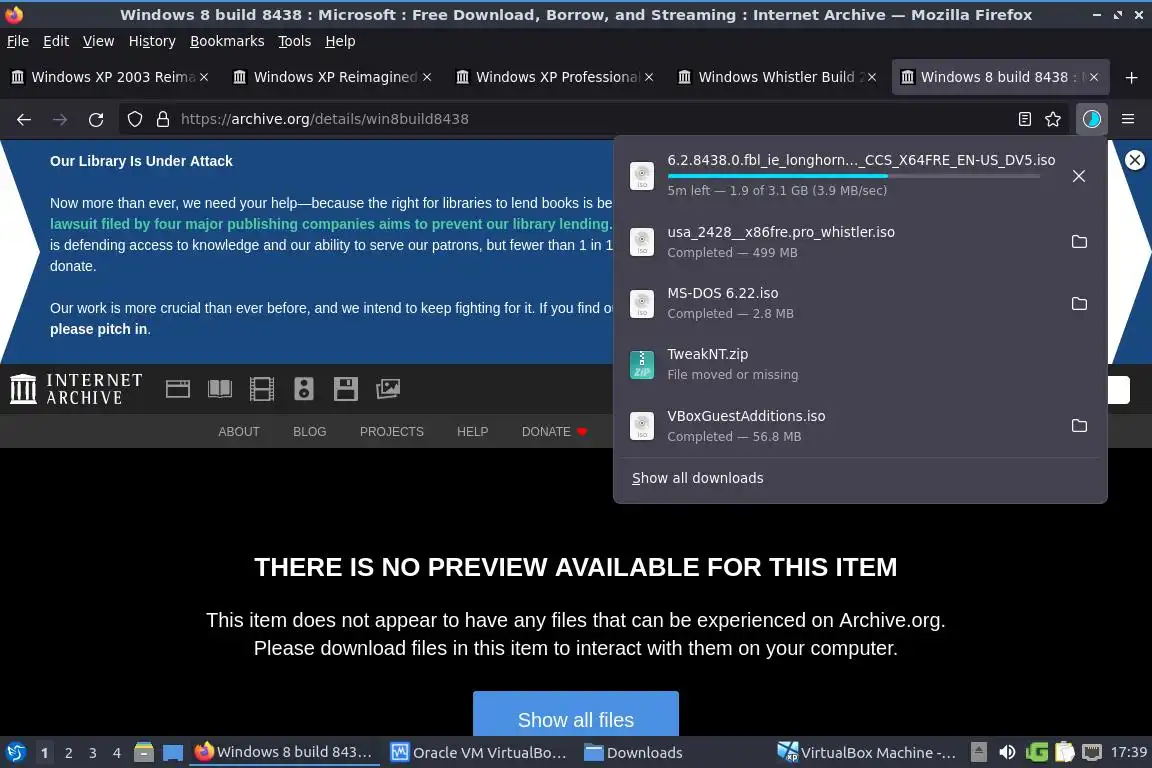Click the forward navigation arrow
This screenshot has width=1152, height=768.
pyautogui.click(x=60, y=119)
